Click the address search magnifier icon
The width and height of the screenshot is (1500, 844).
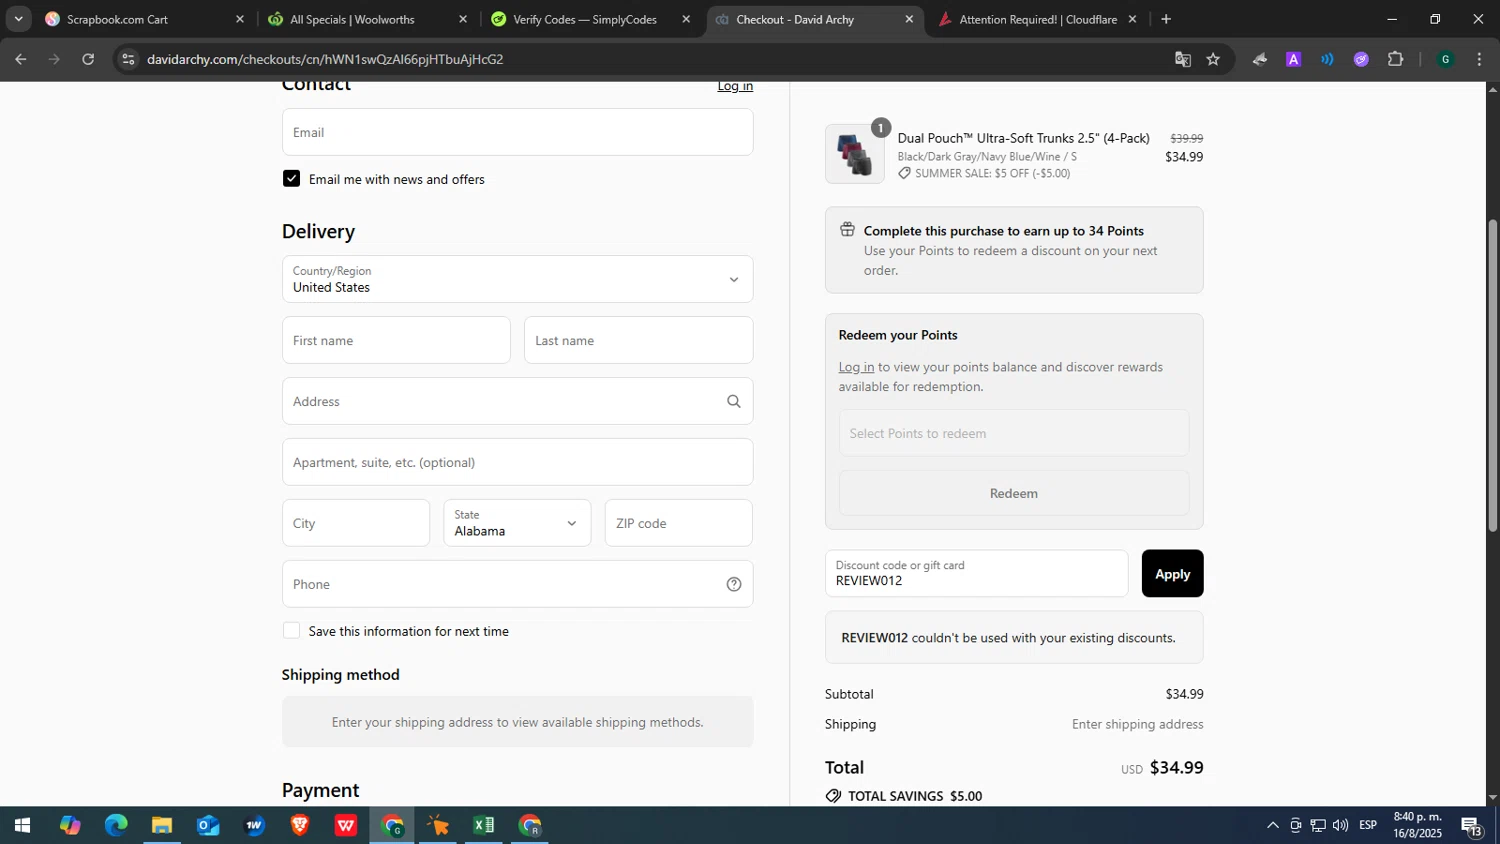(734, 401)
